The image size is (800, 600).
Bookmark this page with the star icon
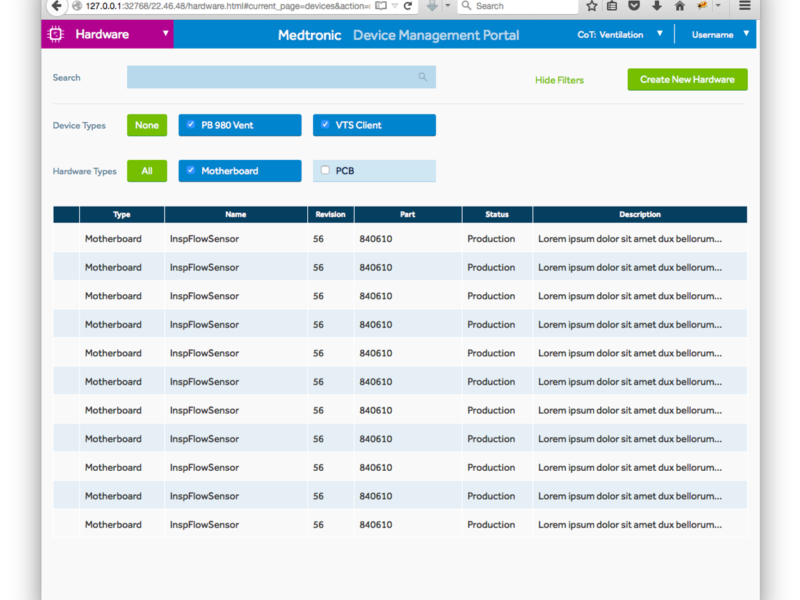click(x=591, y=6)
